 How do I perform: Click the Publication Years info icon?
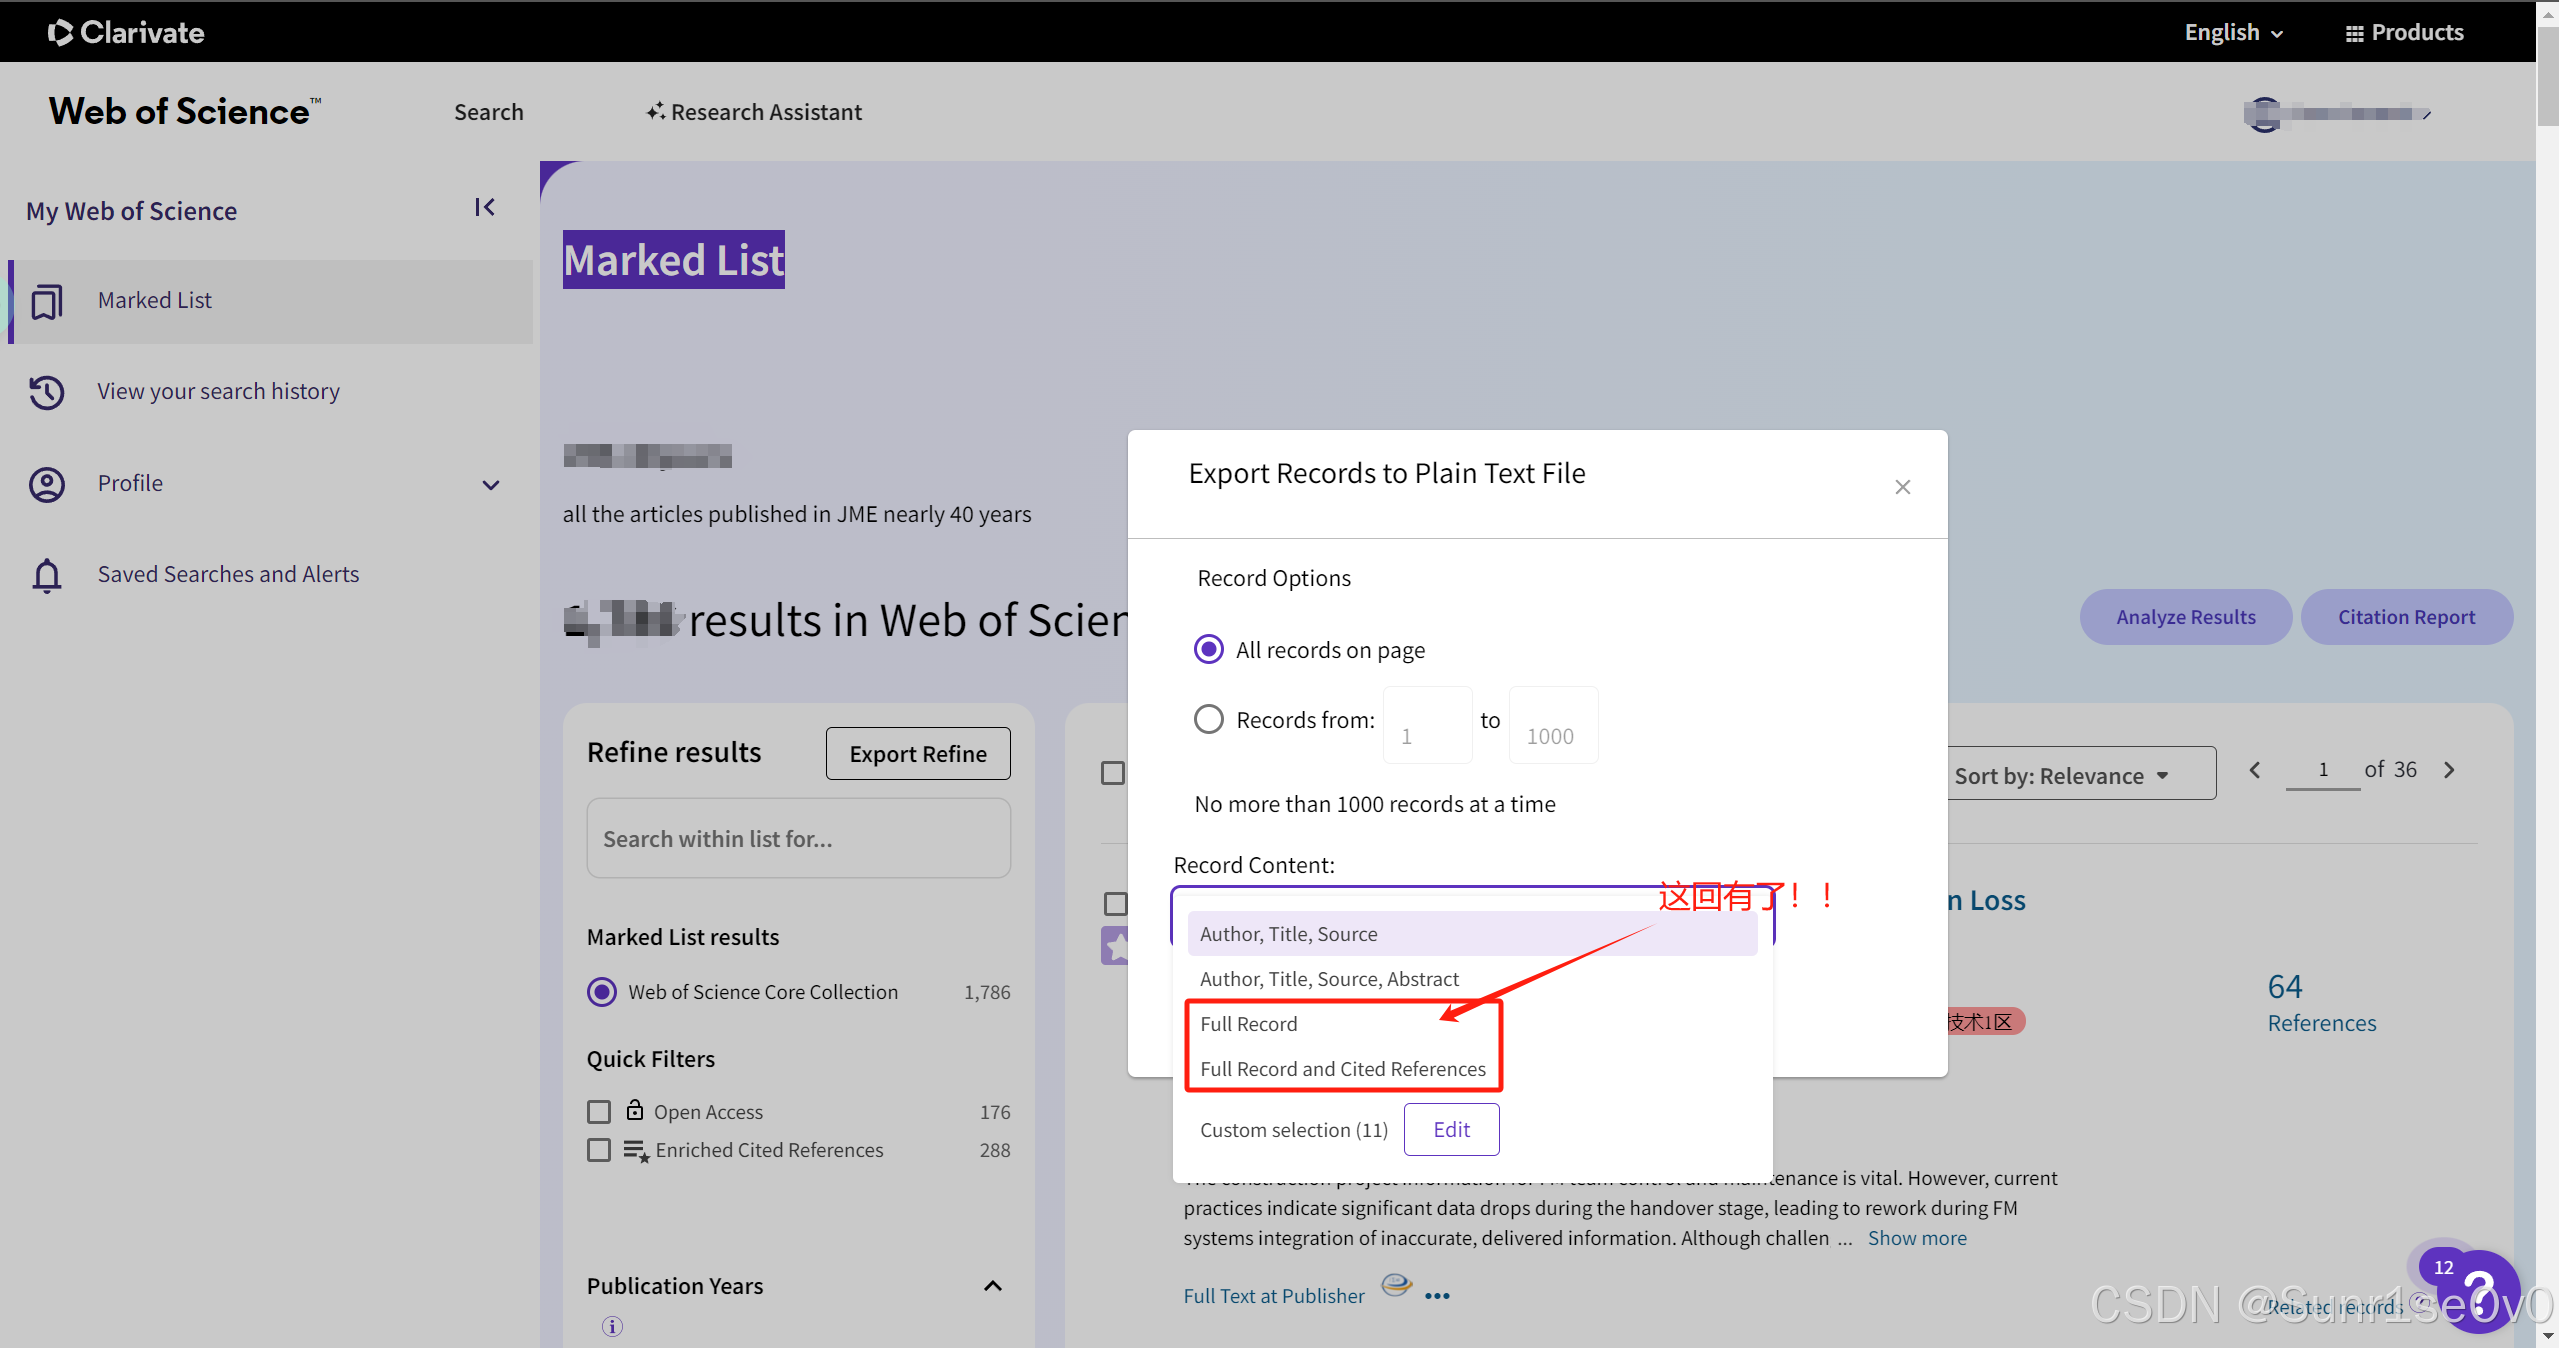(x=612, y=1326)
